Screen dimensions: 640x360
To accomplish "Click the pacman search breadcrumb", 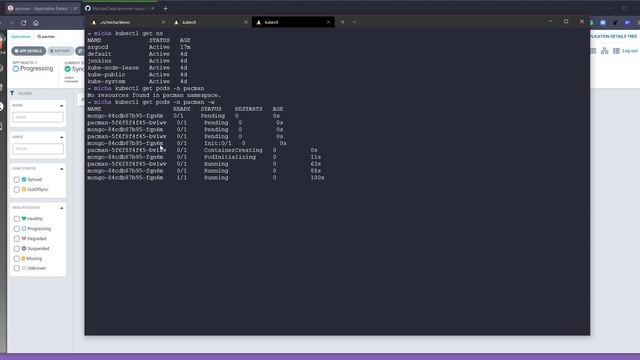I will (46, 37).
